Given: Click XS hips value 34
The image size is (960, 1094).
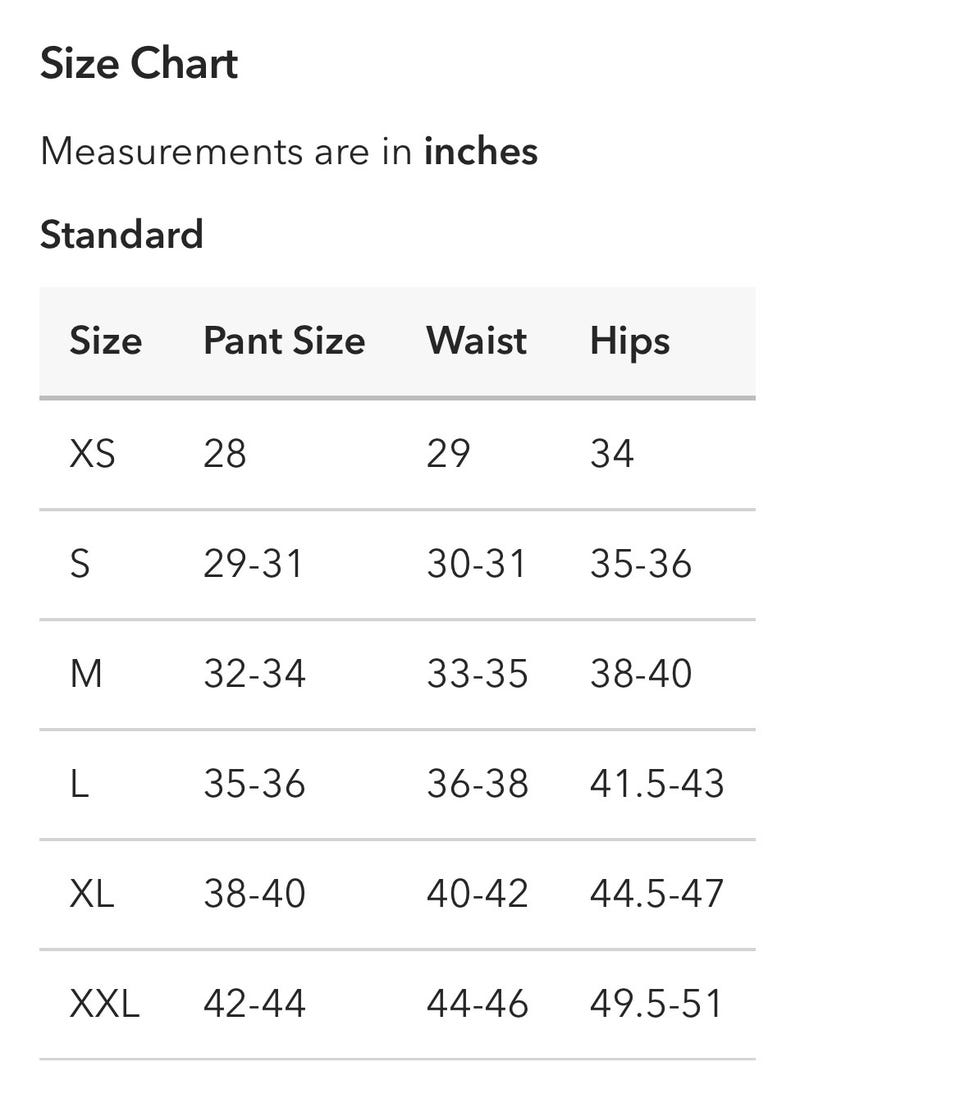Looking at the screenshot, I should point(612,454).
